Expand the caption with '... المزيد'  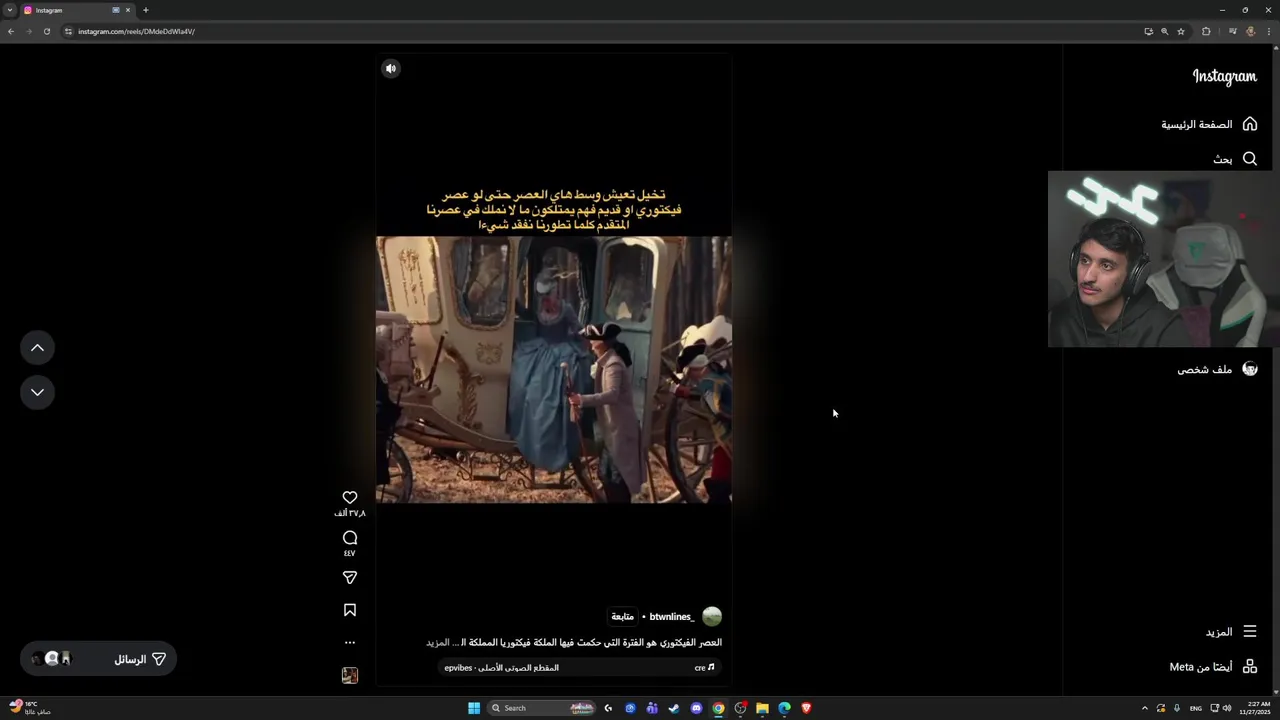click(443, 642)
